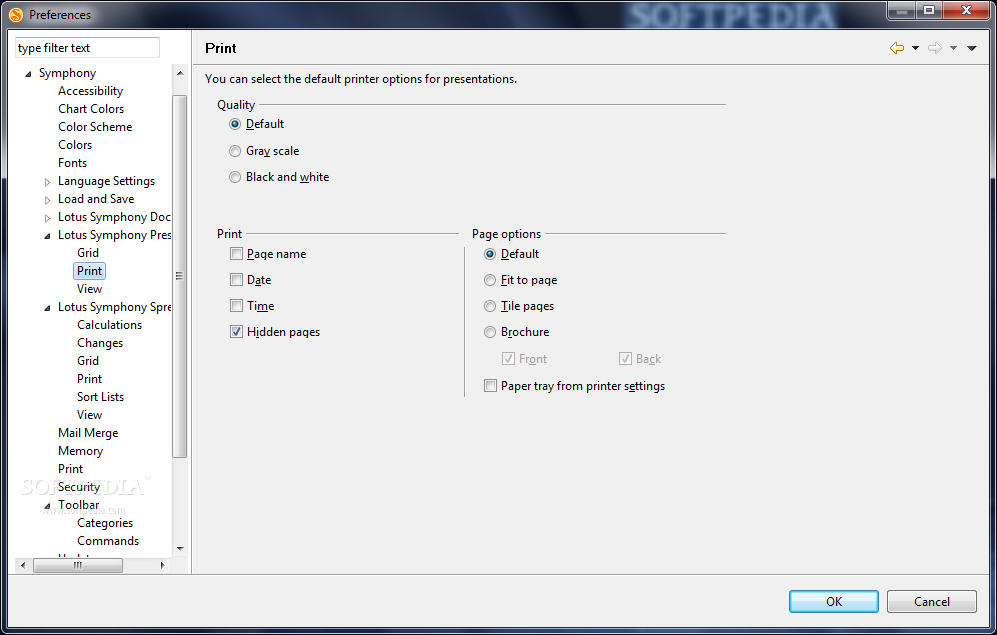
Task: Open the Fonts preferences page
Action: coord(72,163)
